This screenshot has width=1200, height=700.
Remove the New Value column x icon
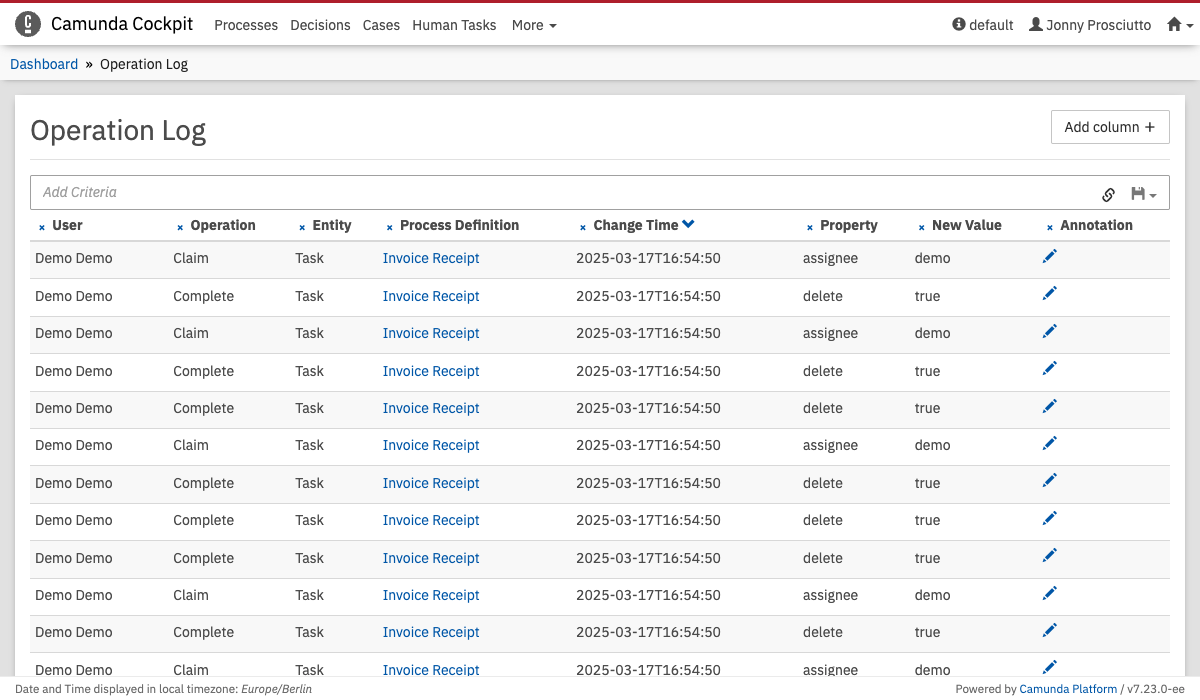click(921, 227)
